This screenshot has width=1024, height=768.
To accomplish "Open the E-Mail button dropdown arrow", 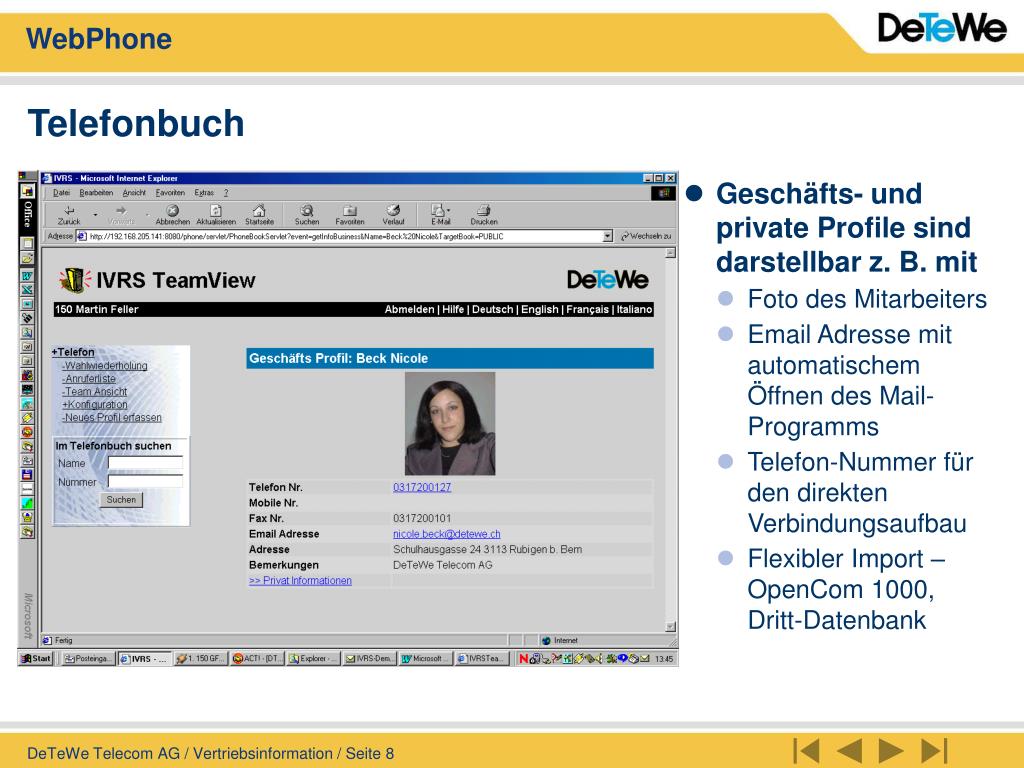I will 449,210.
